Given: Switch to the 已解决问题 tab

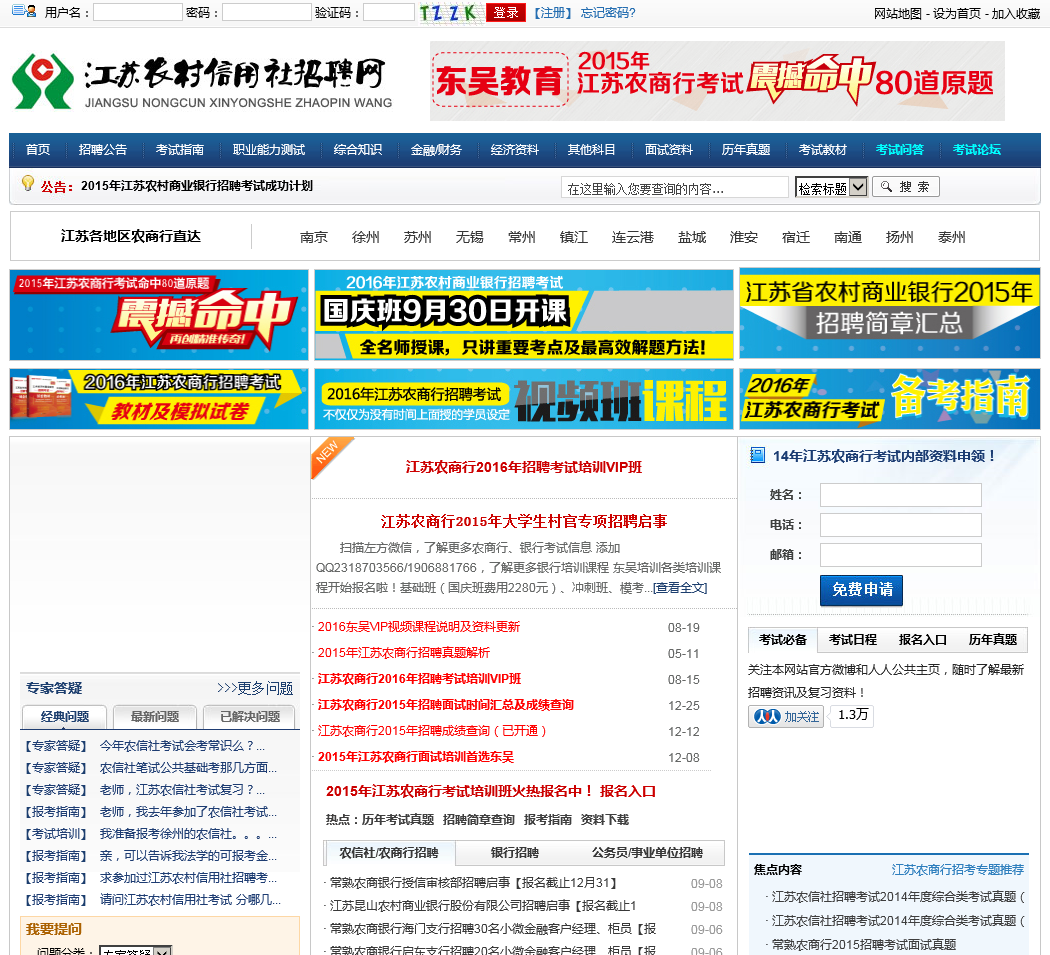Looking at the screenshot, I should tap(250, 717).
